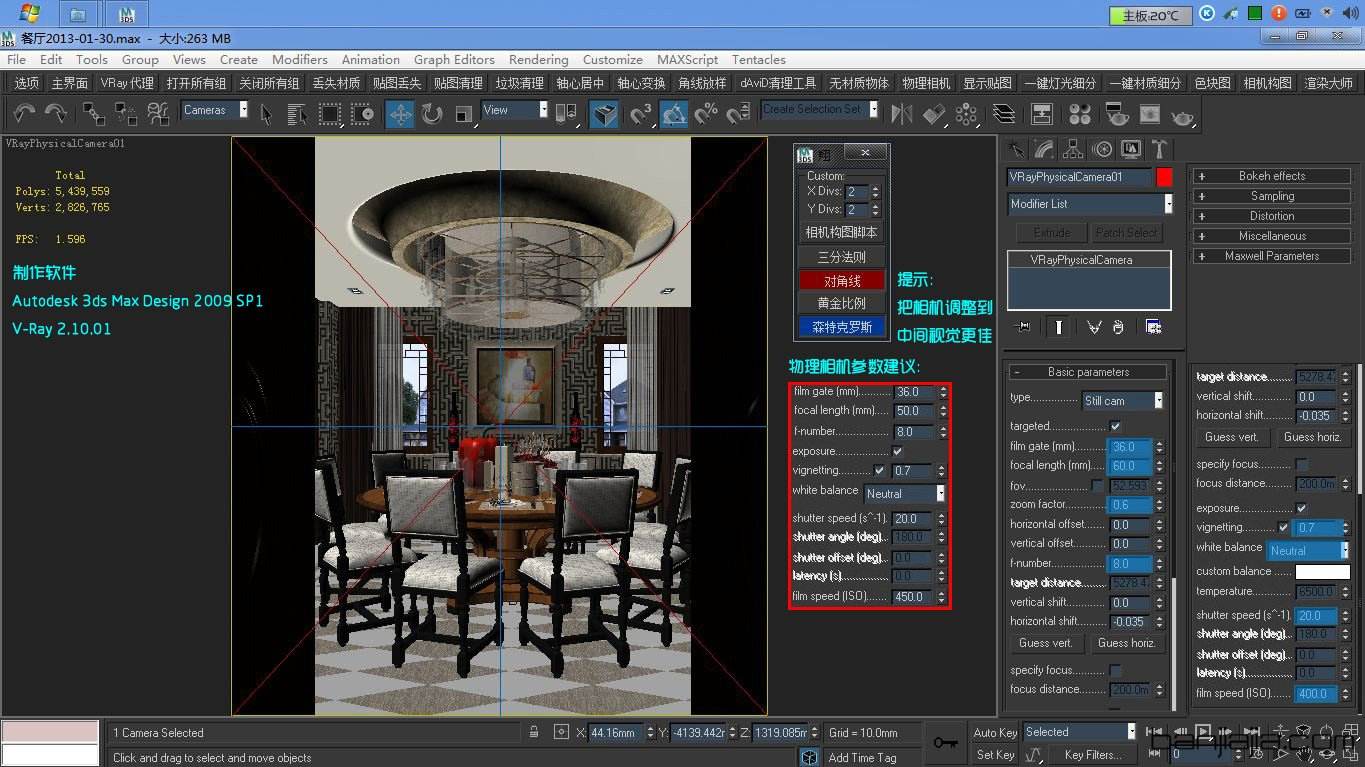This screenshot has height=767, width=1365.
Task: Open the Modifier List dropdown
Action: tap(1090, 204)
